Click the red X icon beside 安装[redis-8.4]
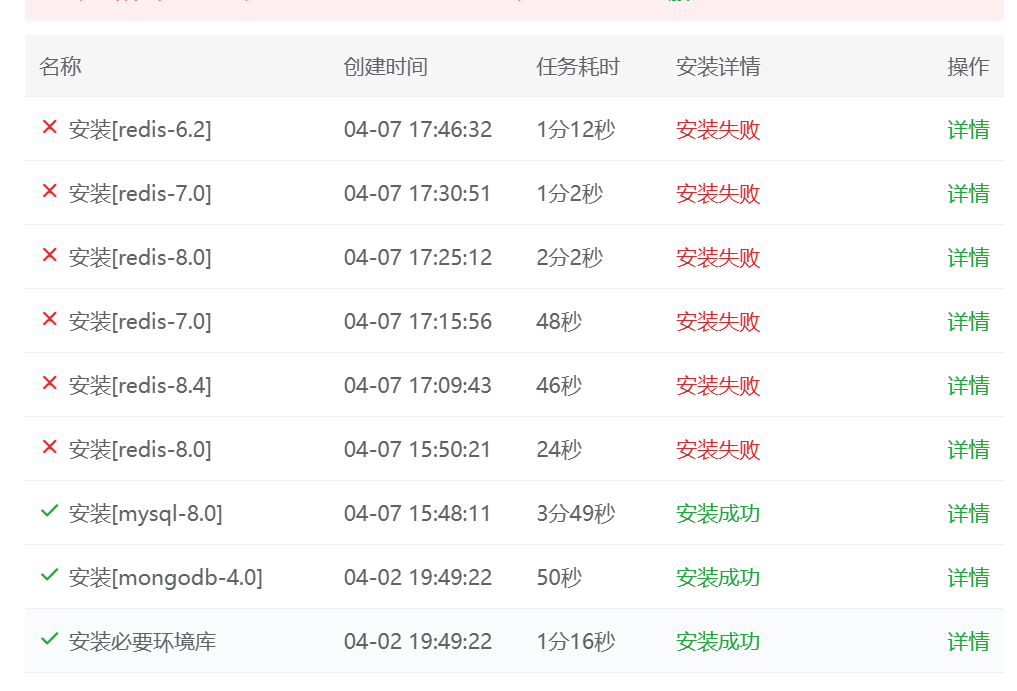This screenshot has height=691, width=1017. [49, 383]
